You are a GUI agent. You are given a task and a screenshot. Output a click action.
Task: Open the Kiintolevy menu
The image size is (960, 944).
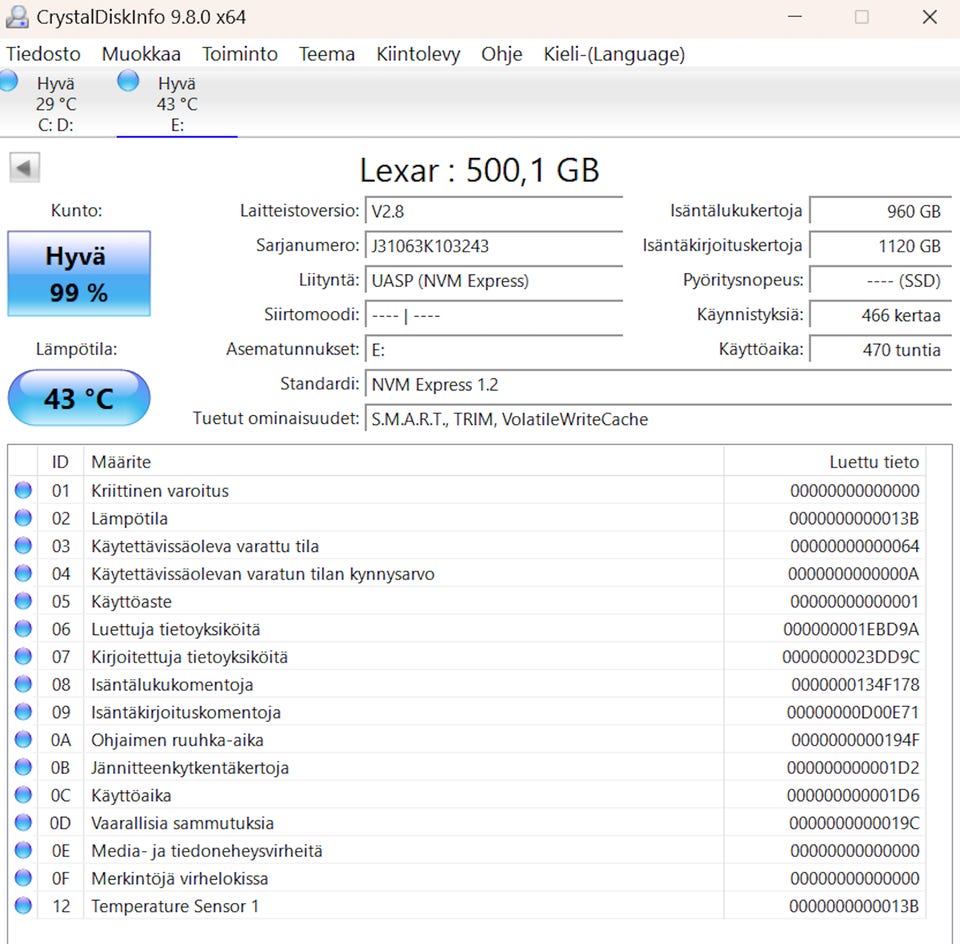coord(418,54)
